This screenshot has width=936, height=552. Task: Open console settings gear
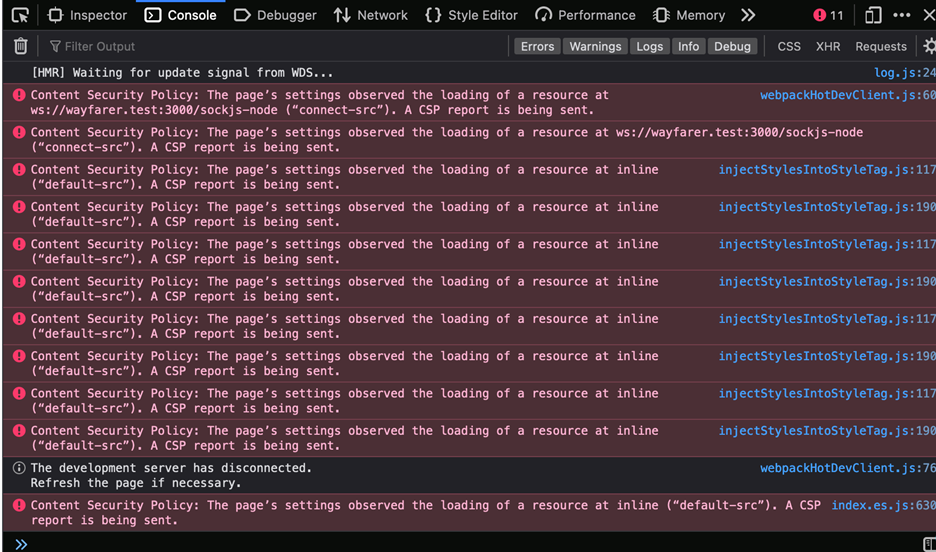929,46
